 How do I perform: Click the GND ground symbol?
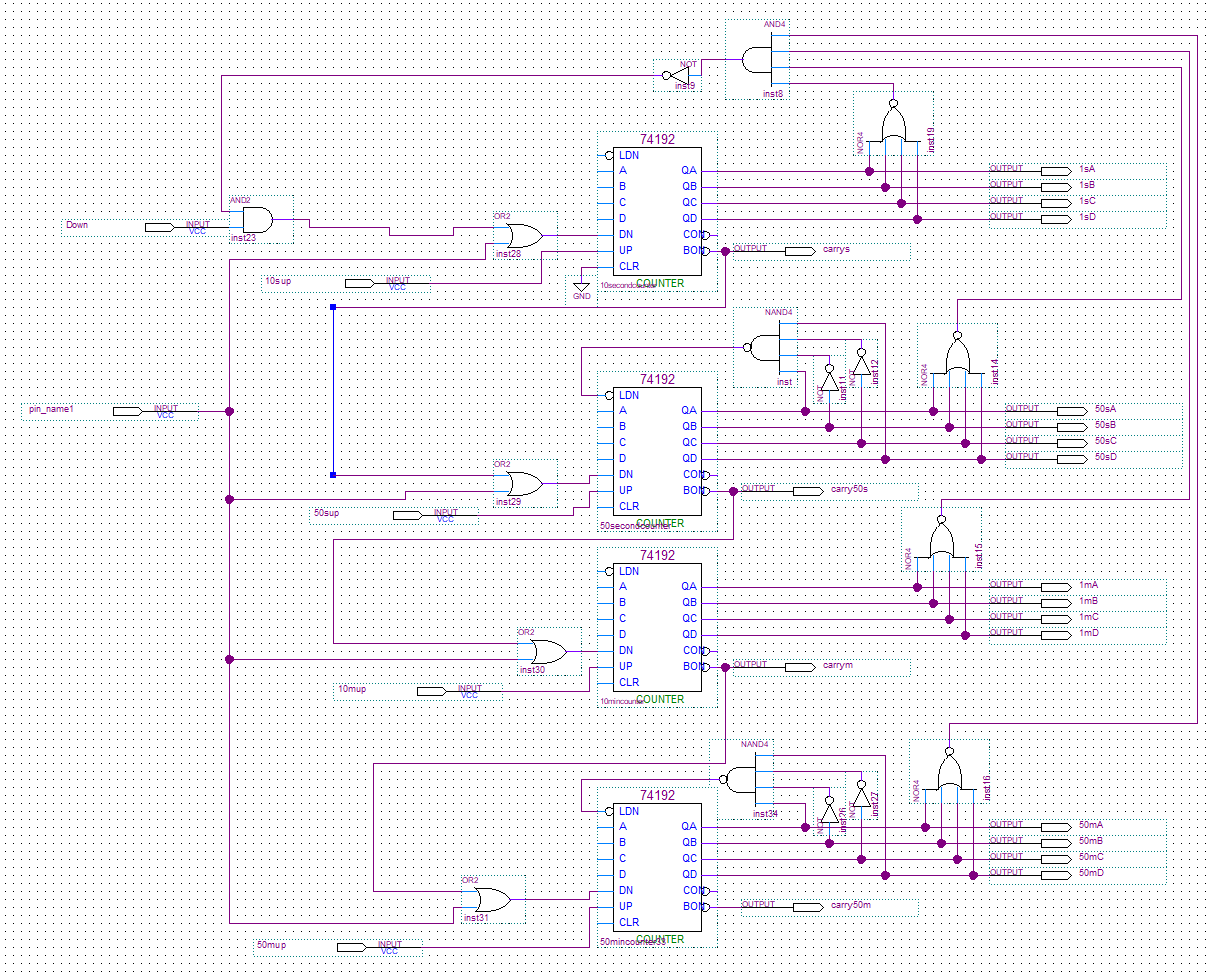(582, 288)
